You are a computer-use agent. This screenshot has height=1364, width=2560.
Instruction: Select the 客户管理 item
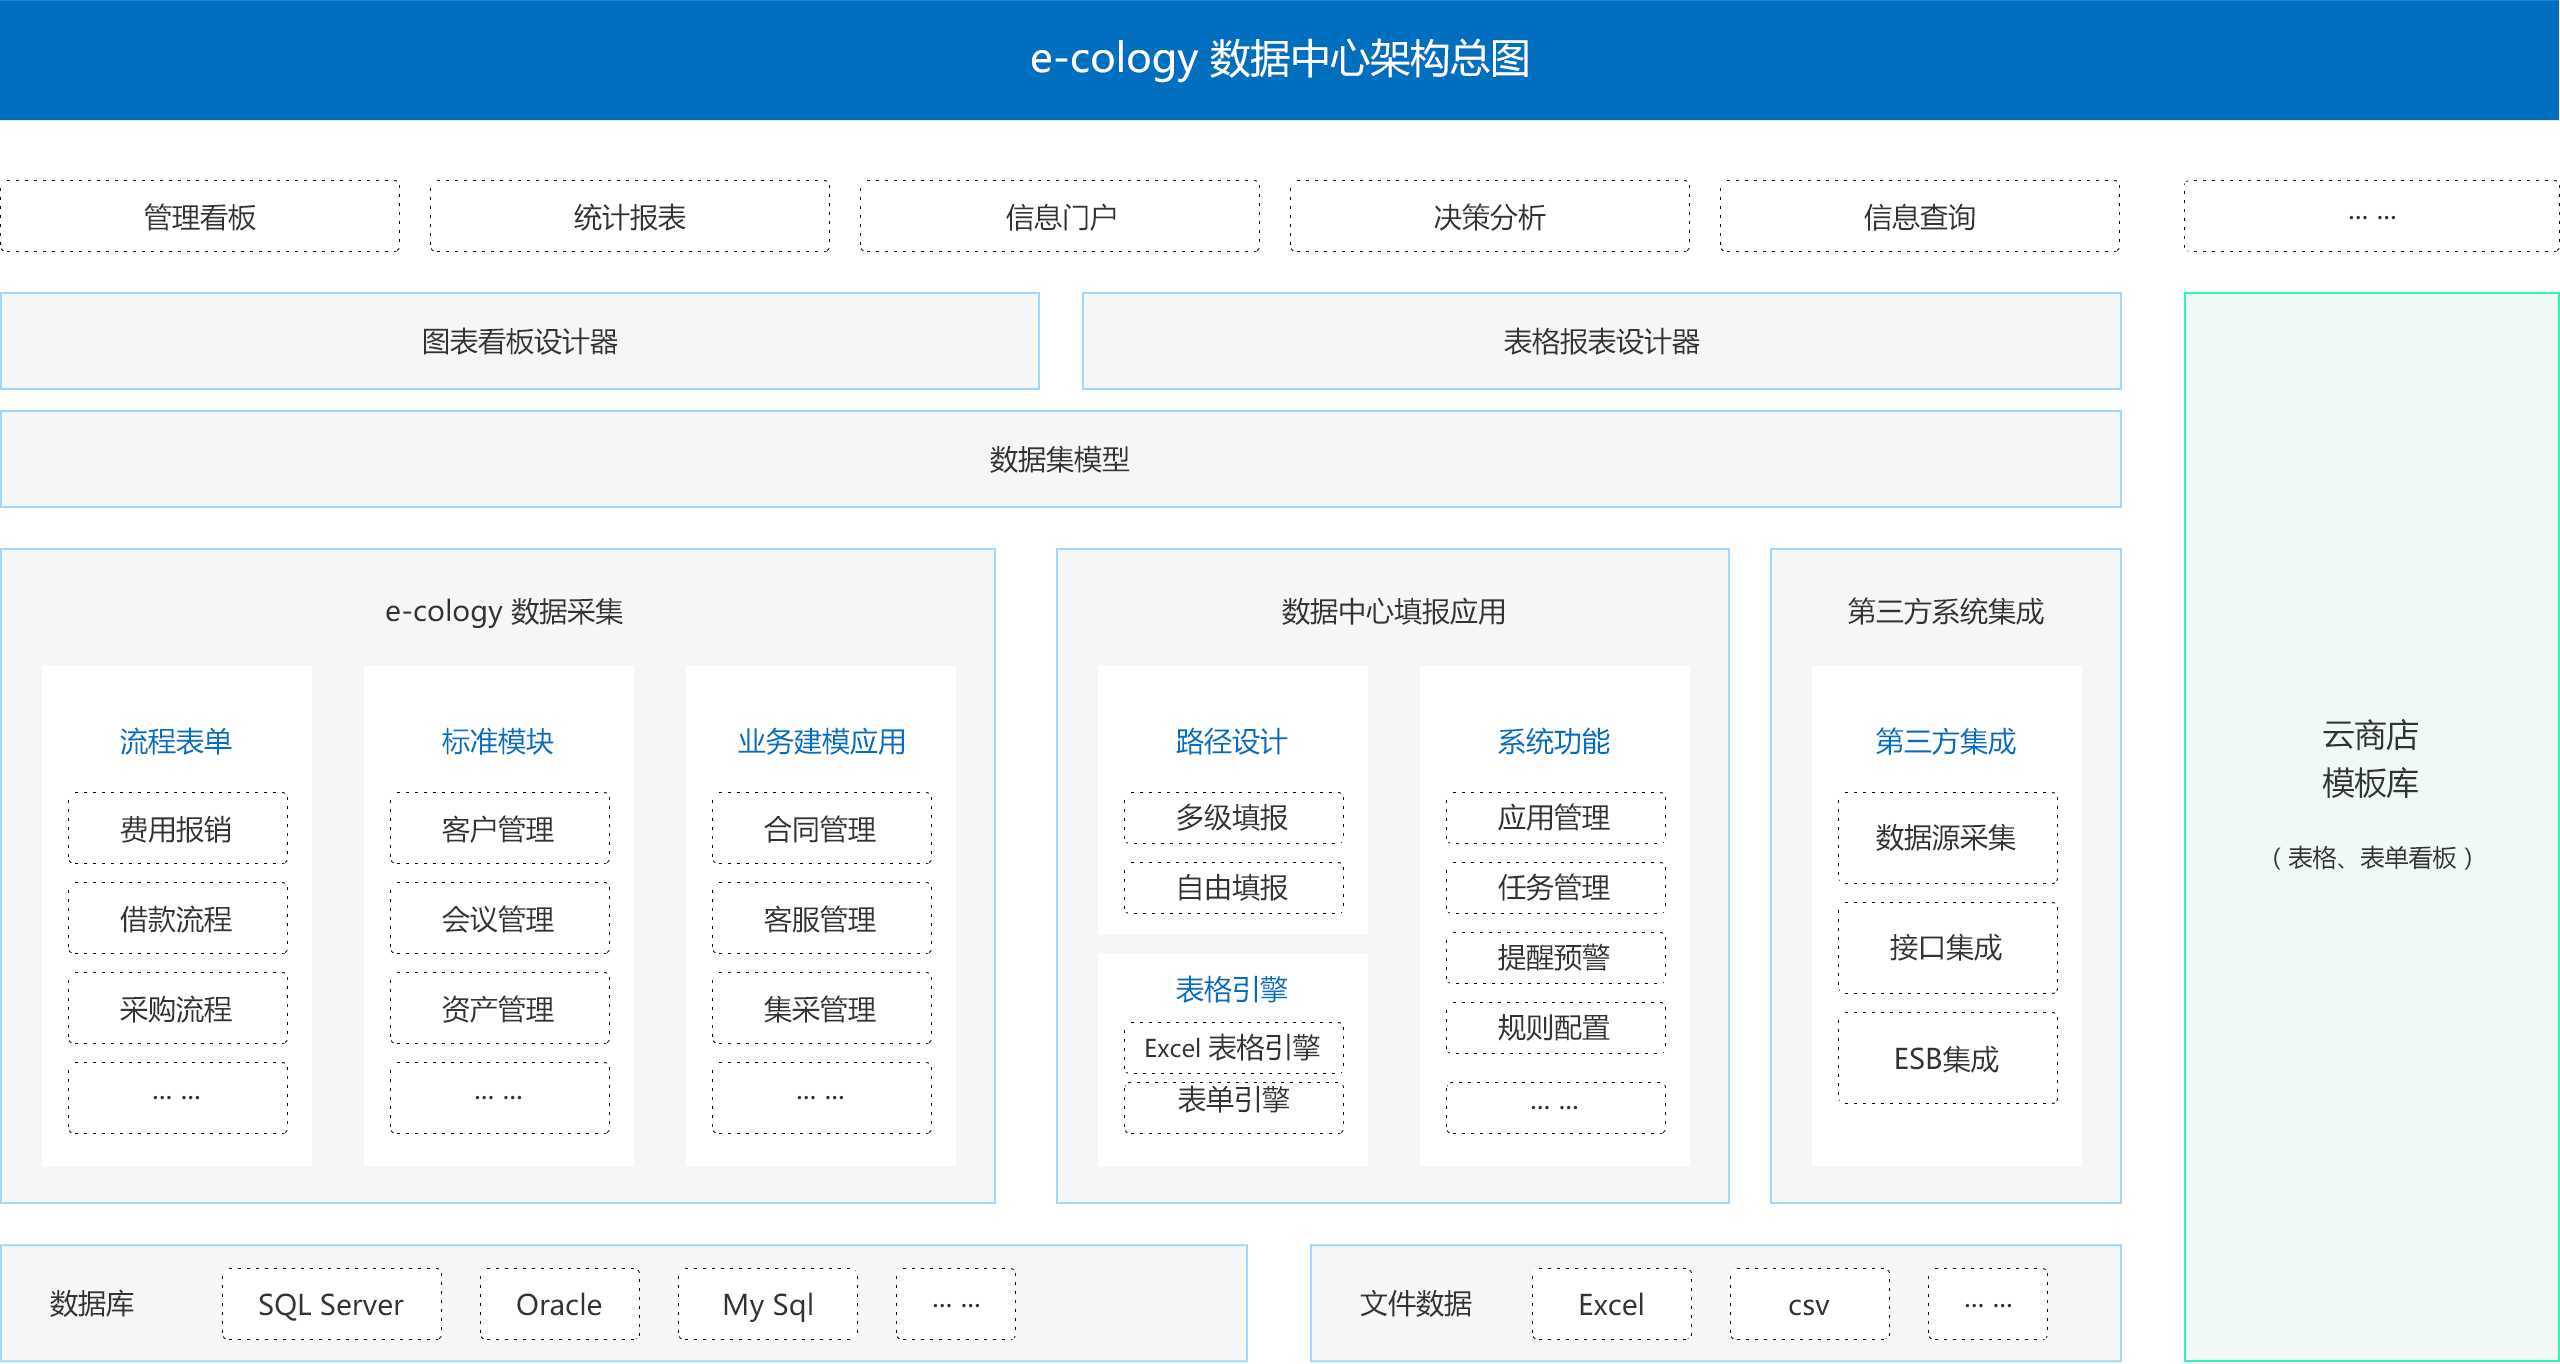(x=499, y=828)
